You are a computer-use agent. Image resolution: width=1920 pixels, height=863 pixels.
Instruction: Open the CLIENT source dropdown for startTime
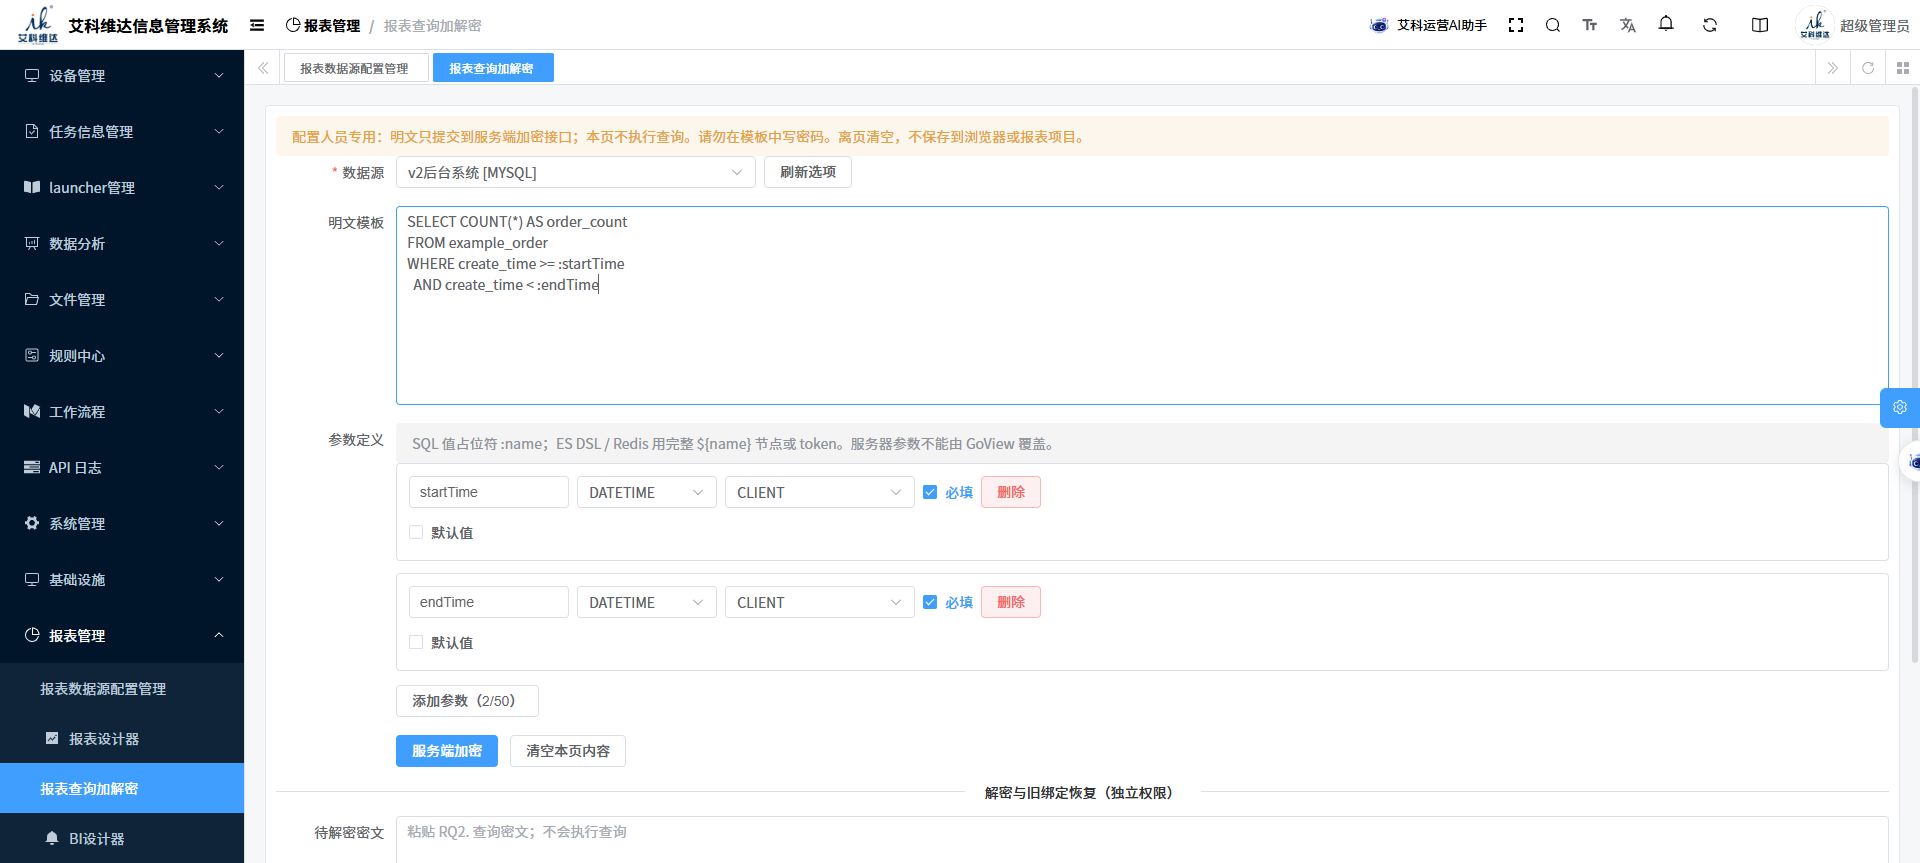pos(819,492)
